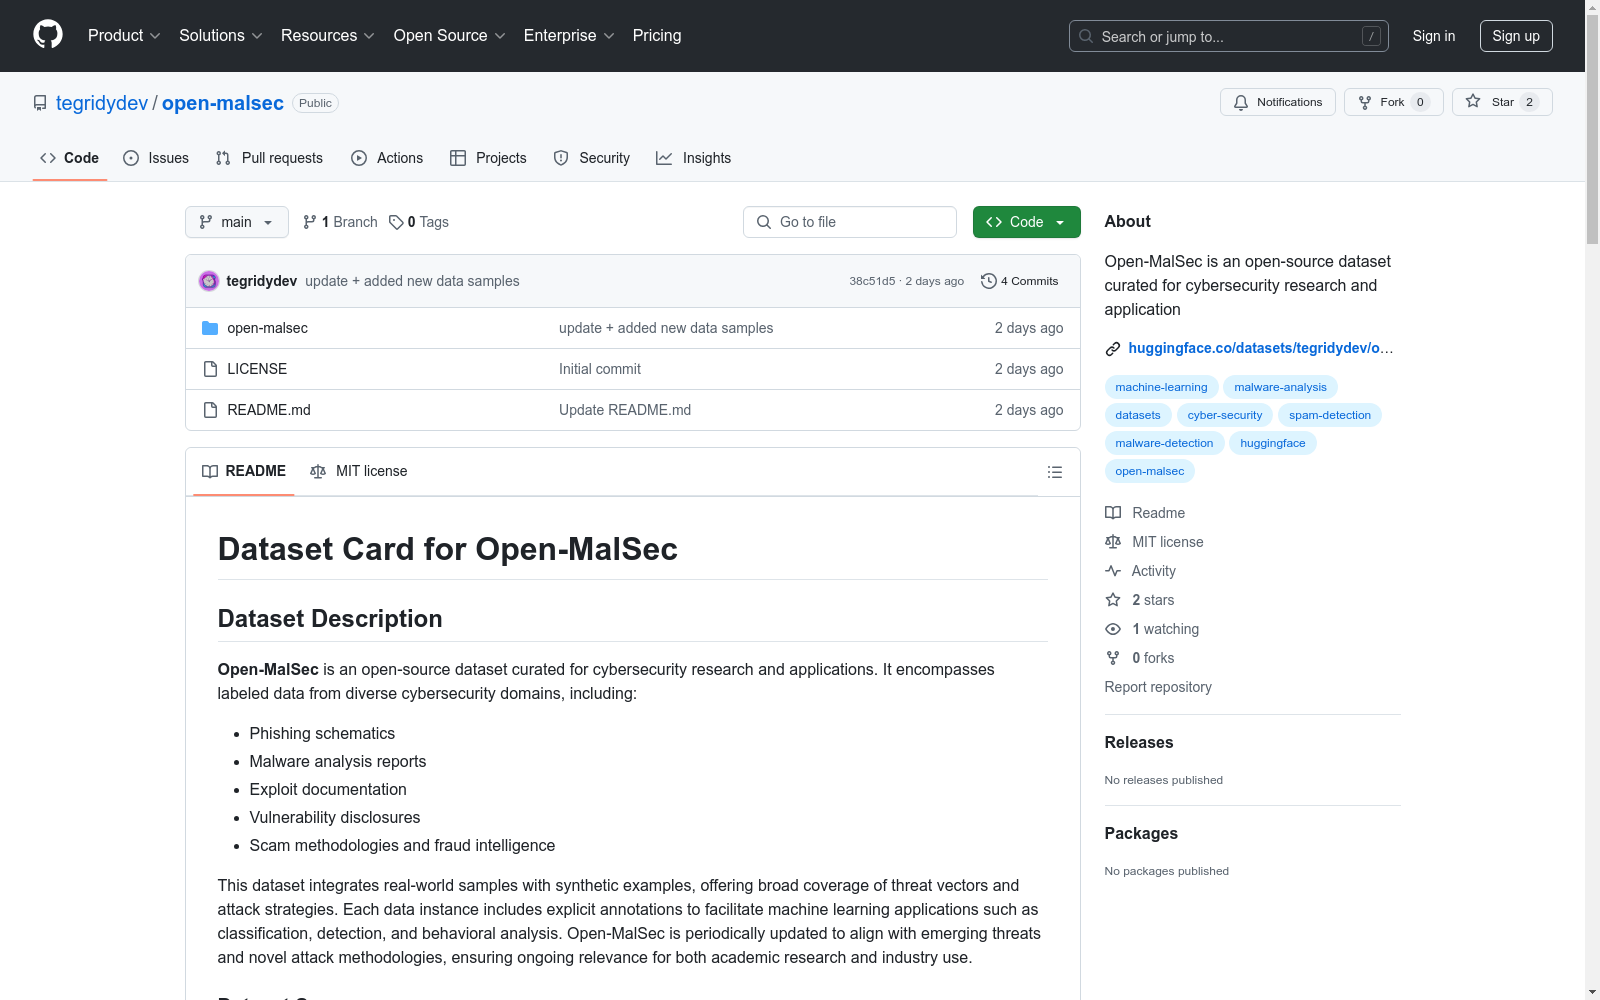Viewport: 1600px width, 1000px height.
Task: Click the open-malsec folder icon
Action: click(x=210, y=328)
